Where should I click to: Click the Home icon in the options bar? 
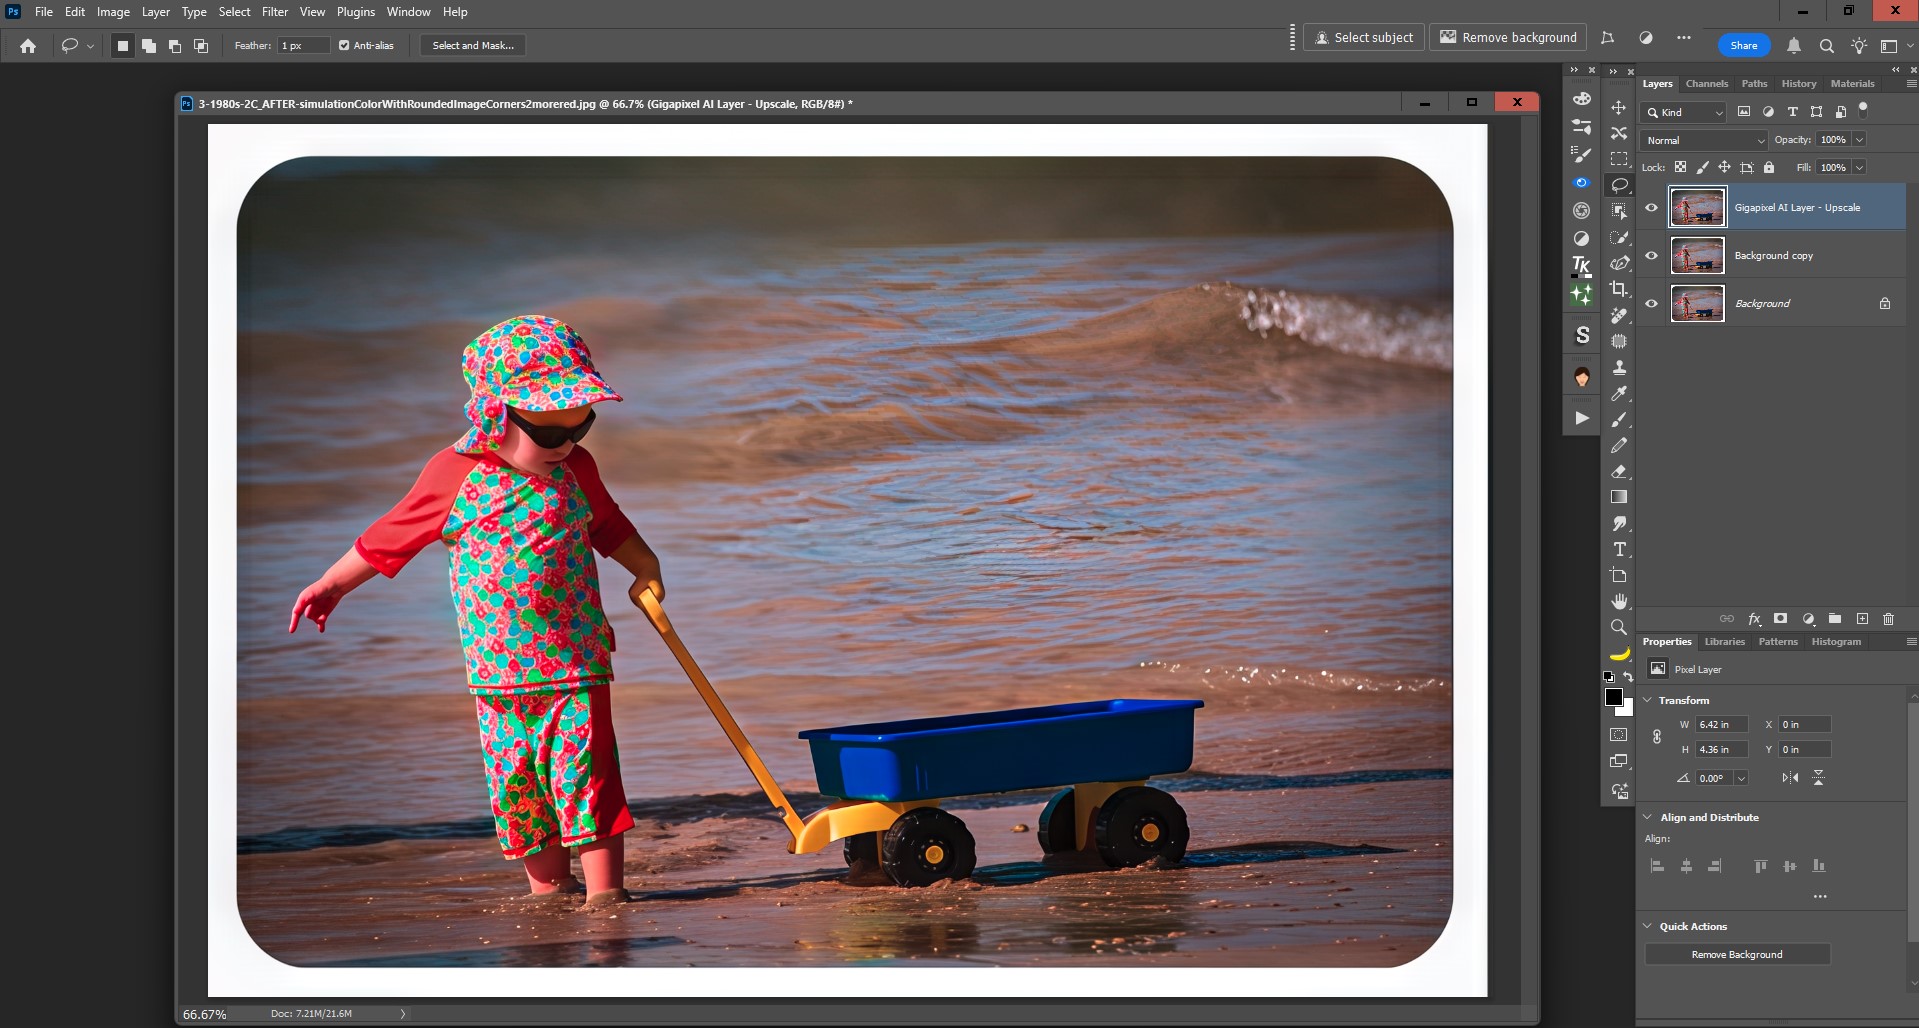click(x=28, y=45)
